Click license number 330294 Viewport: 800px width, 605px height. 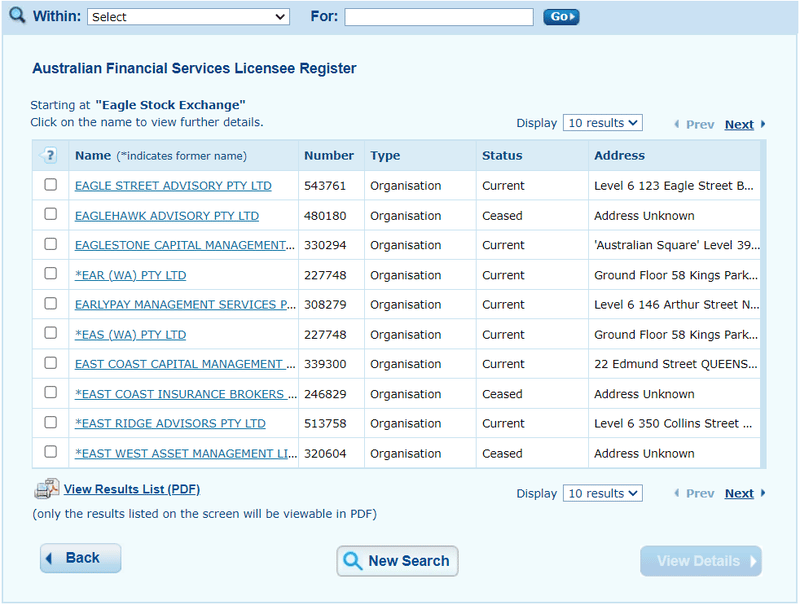325,245
